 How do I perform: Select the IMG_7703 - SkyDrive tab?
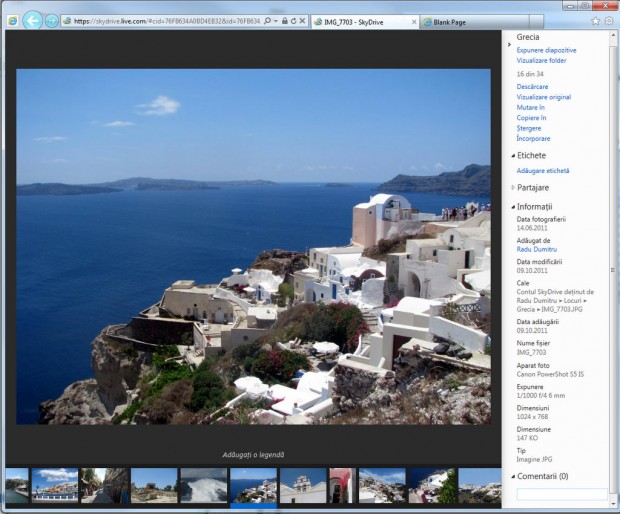click(355, 21)
